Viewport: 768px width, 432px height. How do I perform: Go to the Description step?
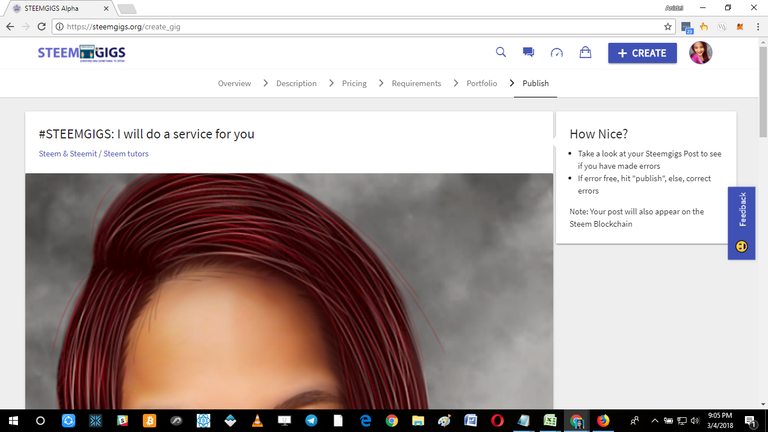click(x=296, y=83)
